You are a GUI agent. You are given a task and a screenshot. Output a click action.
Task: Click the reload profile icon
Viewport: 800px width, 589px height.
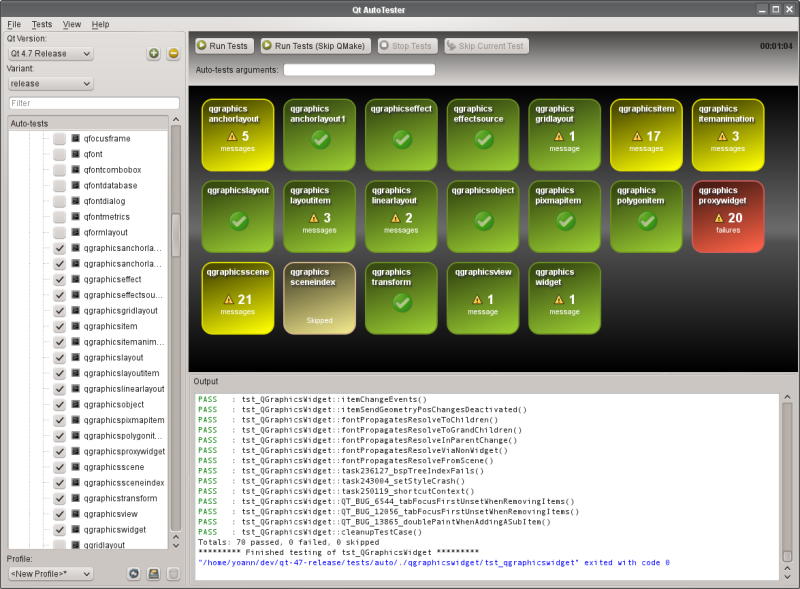point(134,574)
